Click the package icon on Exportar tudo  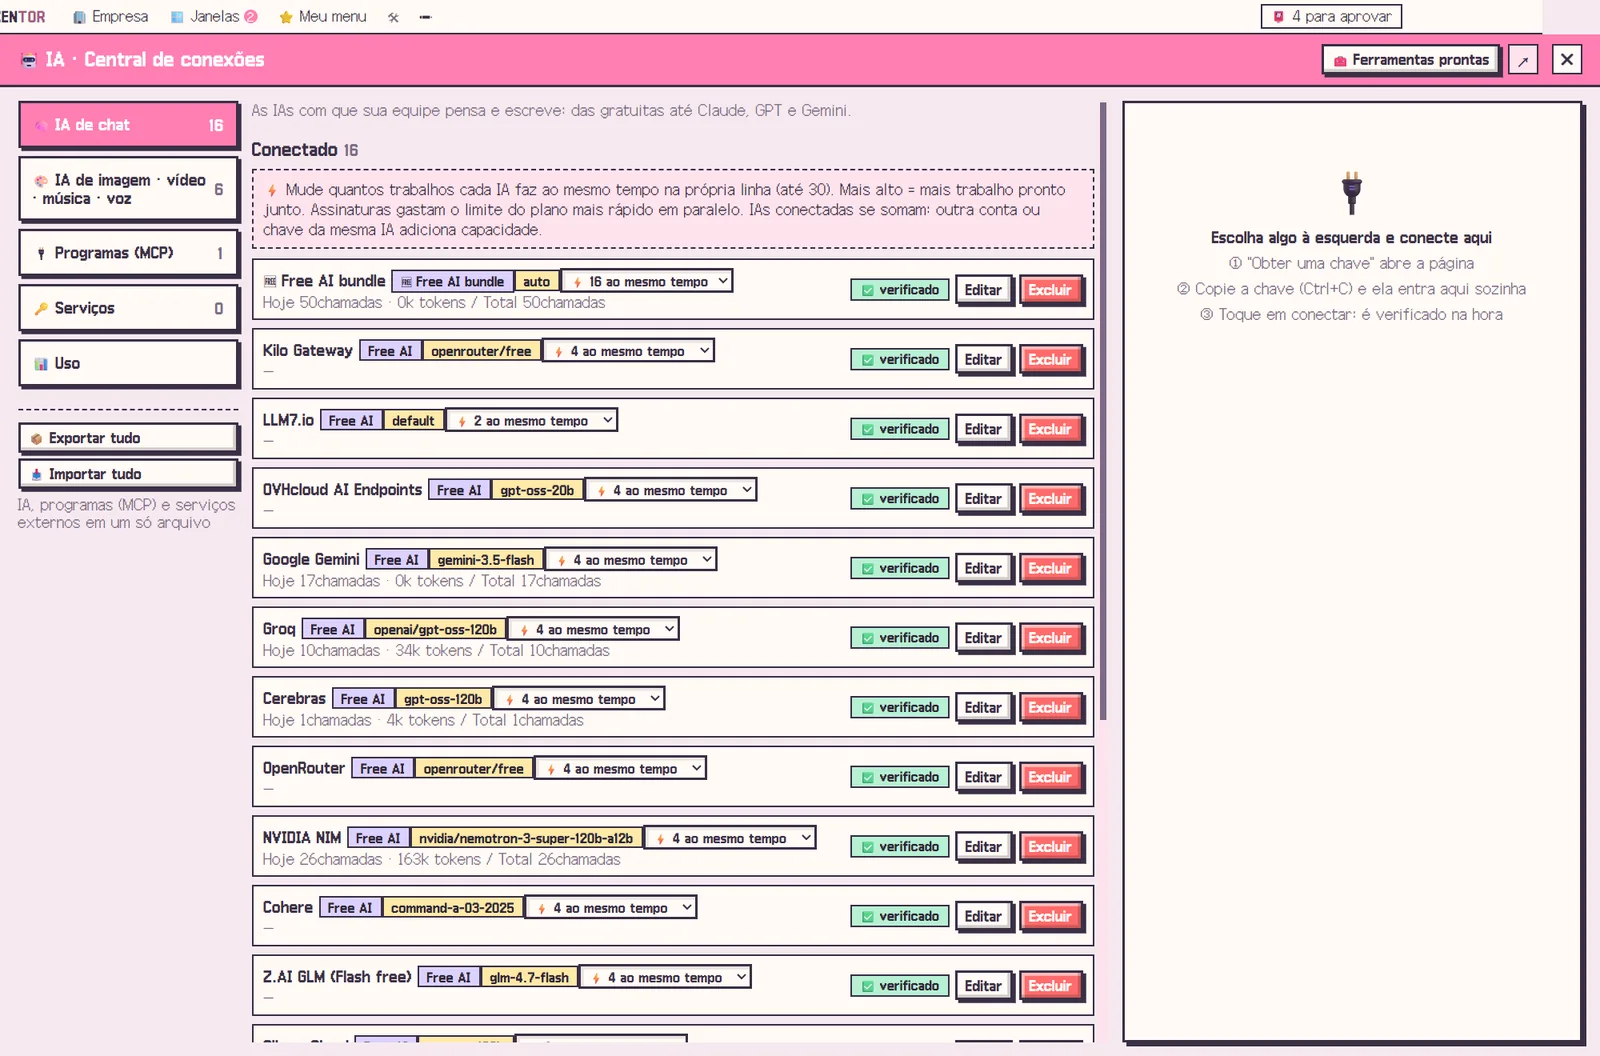(x=36, y=438)
